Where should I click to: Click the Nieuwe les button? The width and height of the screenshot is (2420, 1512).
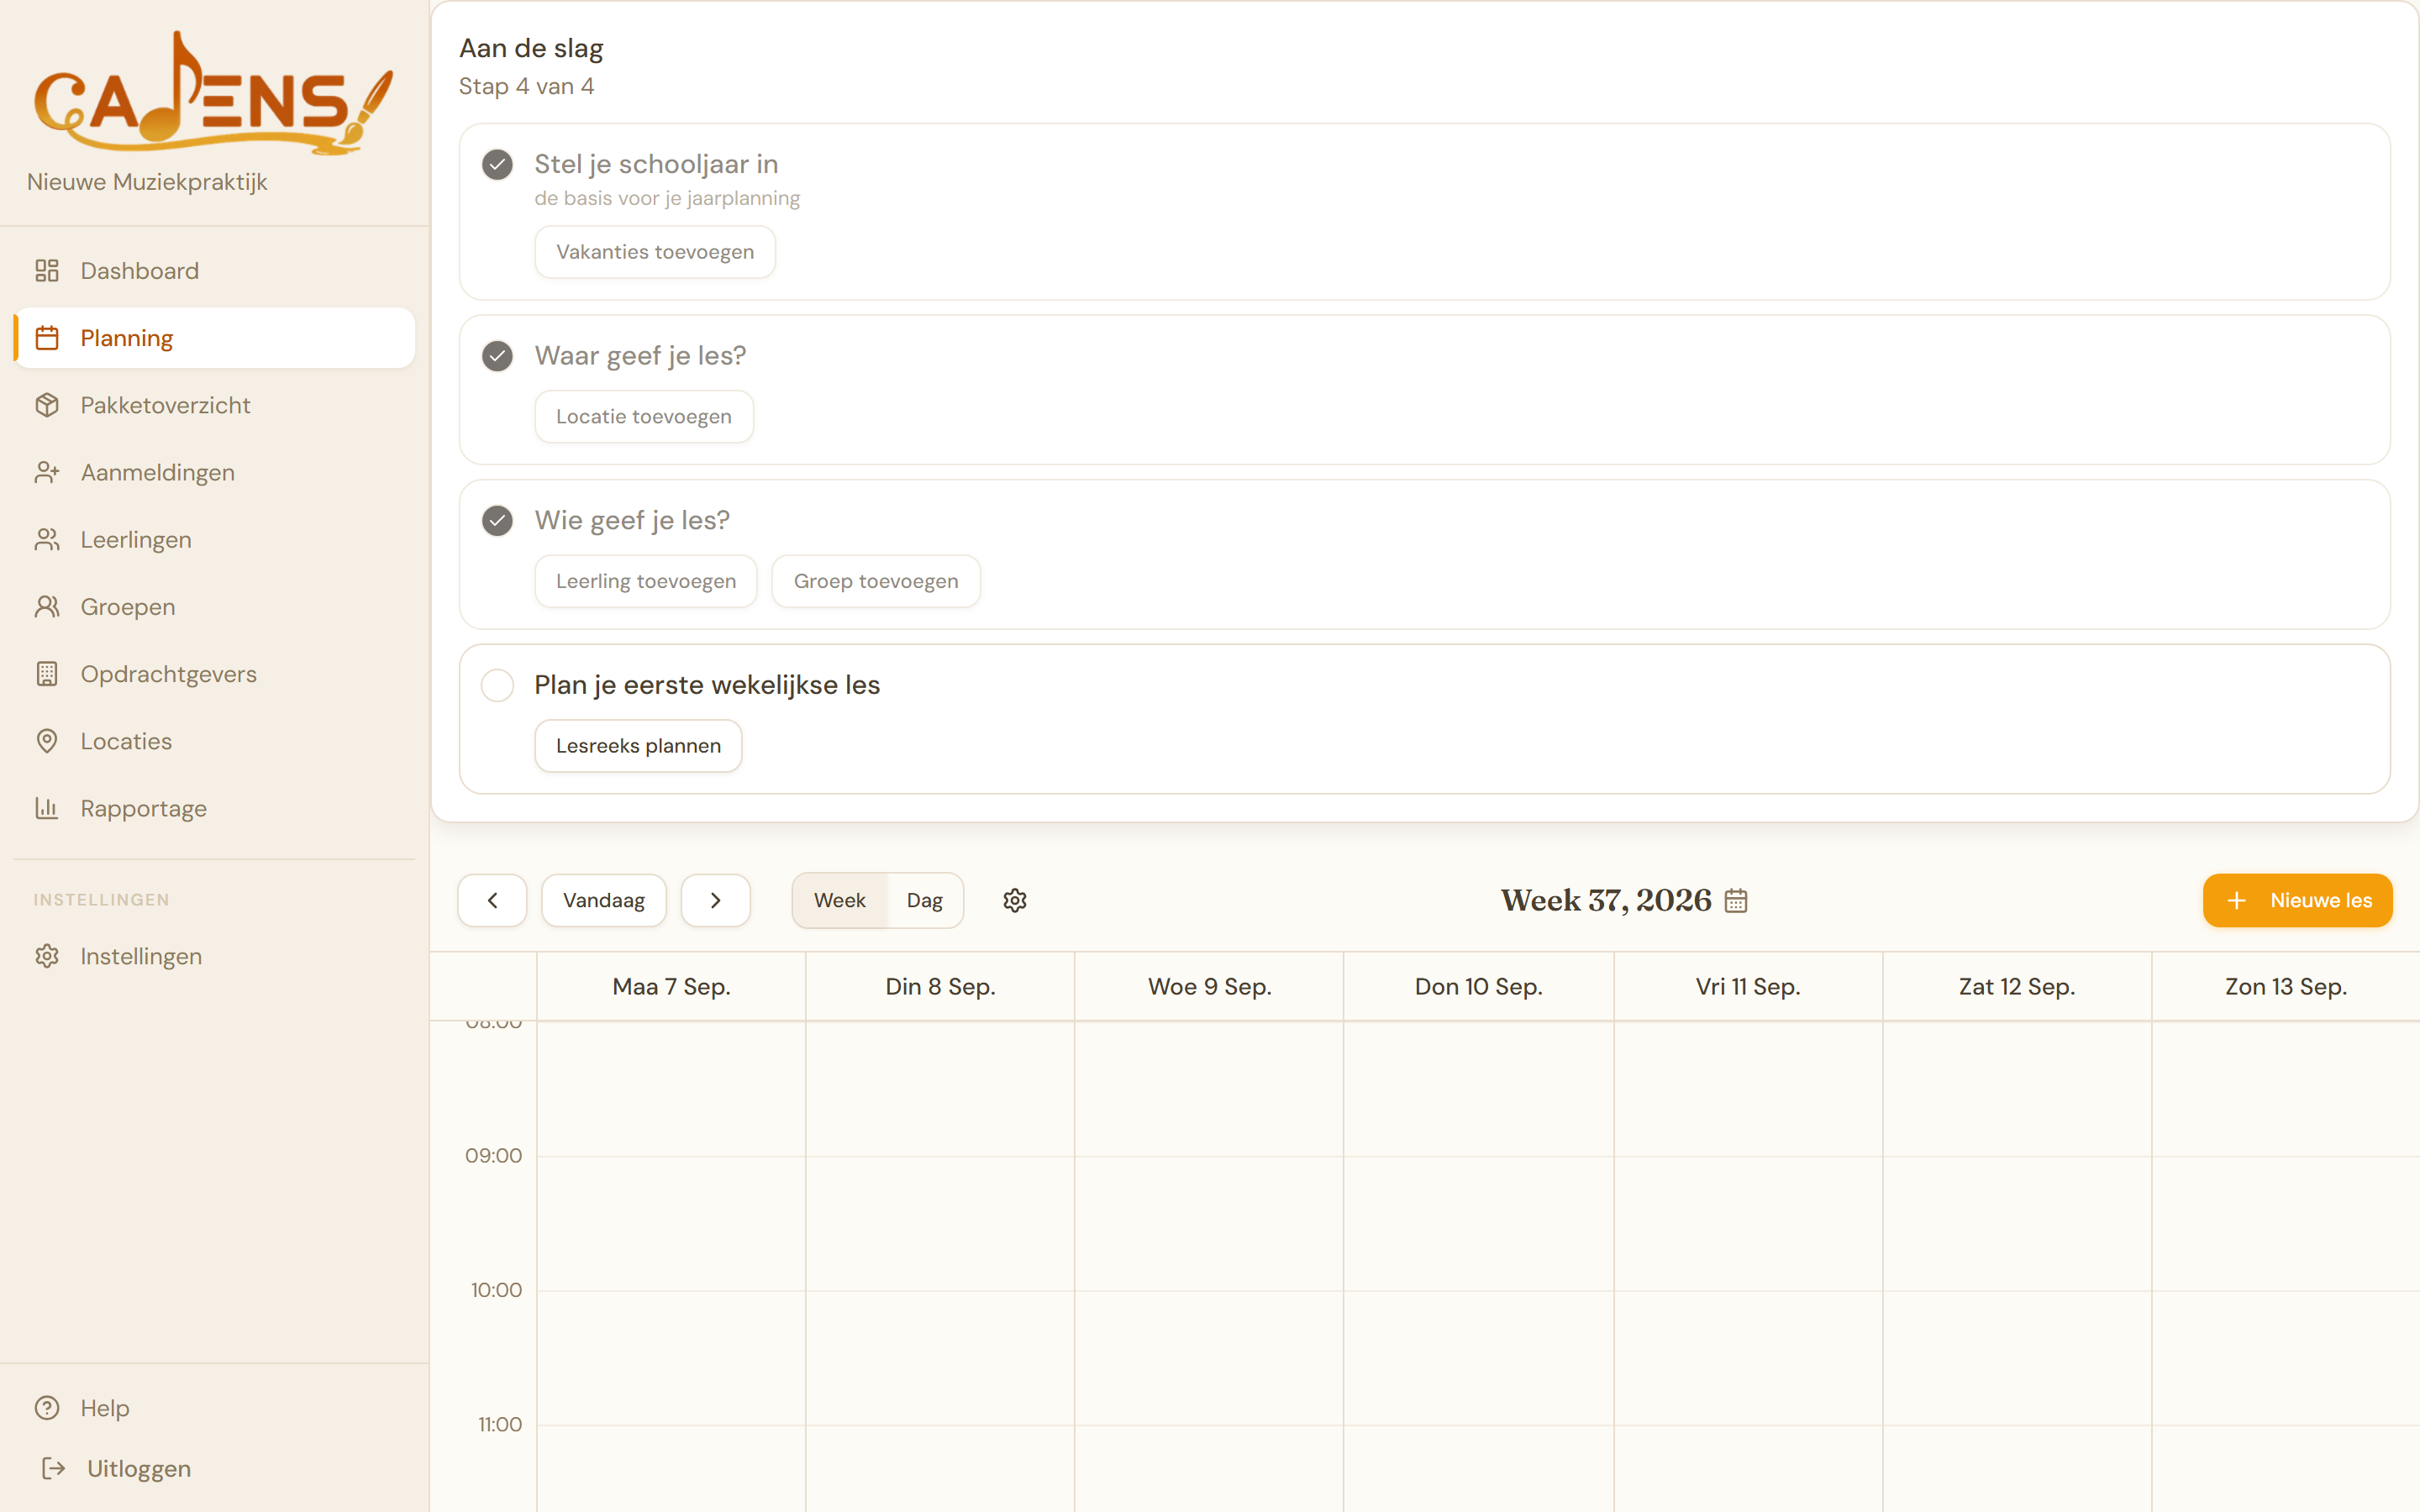2298,900
